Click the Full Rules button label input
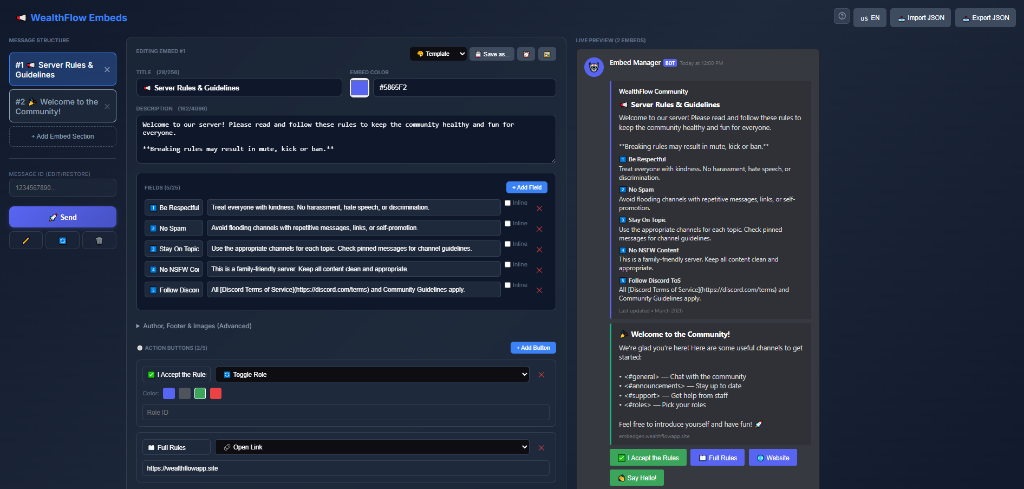Screen dimensions: 1024x489 click(176, 447)
